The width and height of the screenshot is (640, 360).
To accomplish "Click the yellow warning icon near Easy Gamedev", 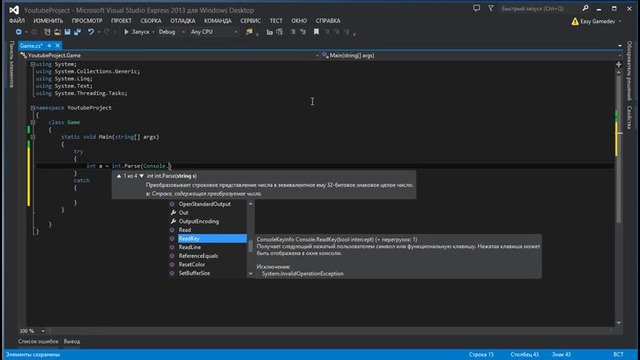I will (x=575, y=21).
